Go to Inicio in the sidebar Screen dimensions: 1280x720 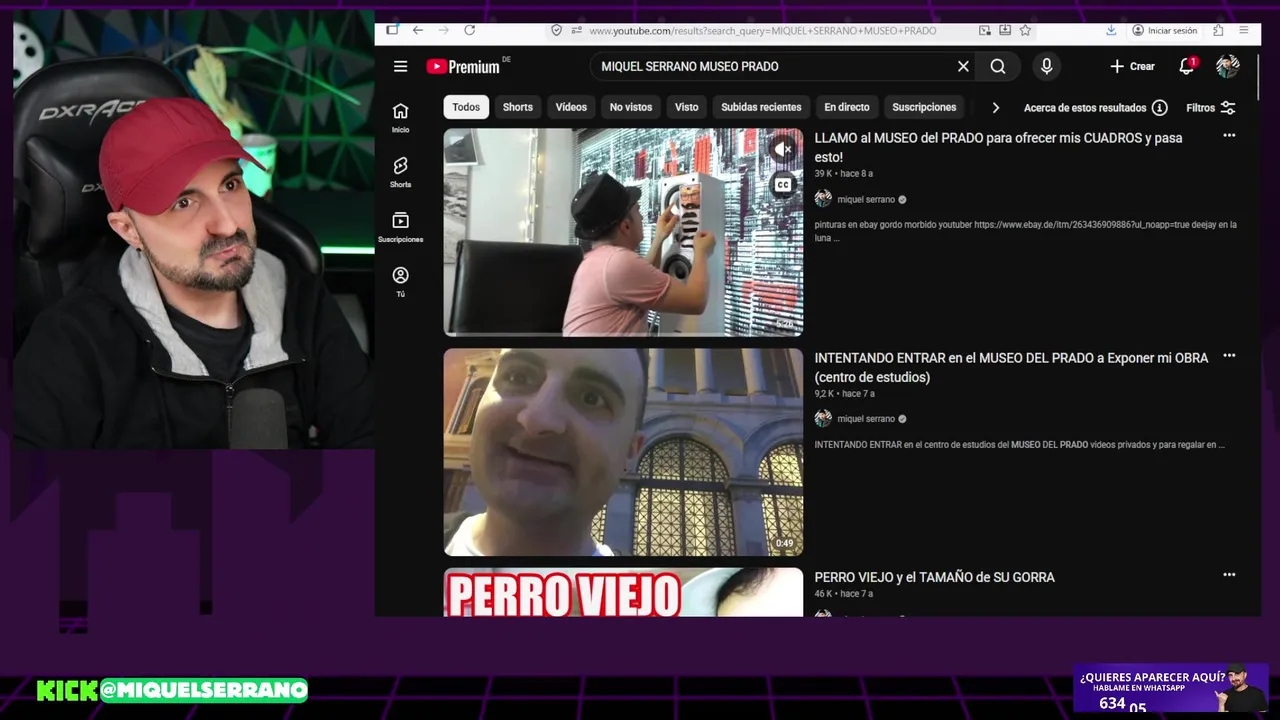400,118
